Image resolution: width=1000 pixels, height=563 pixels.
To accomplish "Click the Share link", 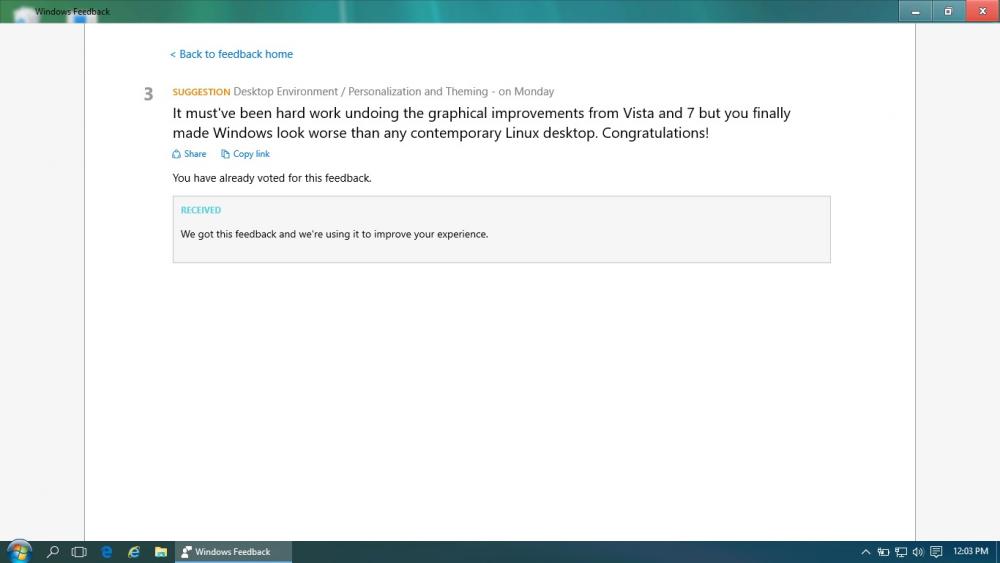I will (x=189, y=154).
